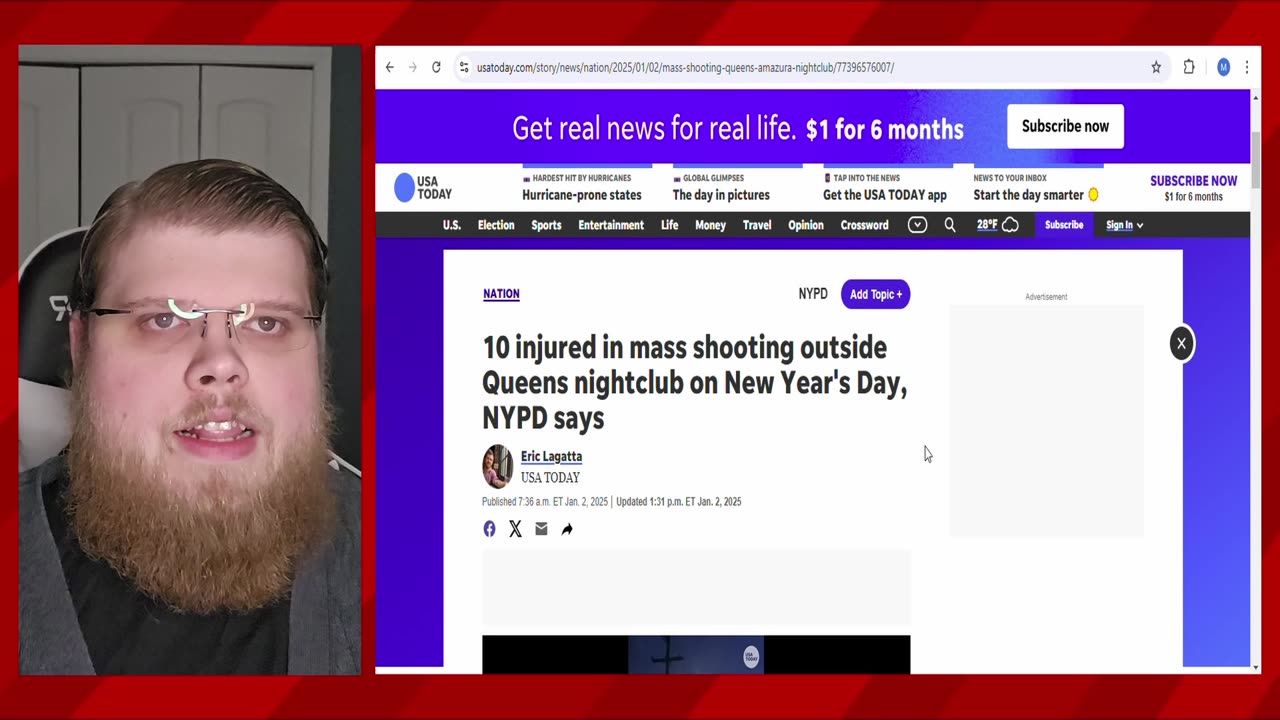Image resolution: width=1280 pixels, height=720 pixels.
Task: Open the Travel nav section
Action: pyautogui.click(x=757, y=225)
